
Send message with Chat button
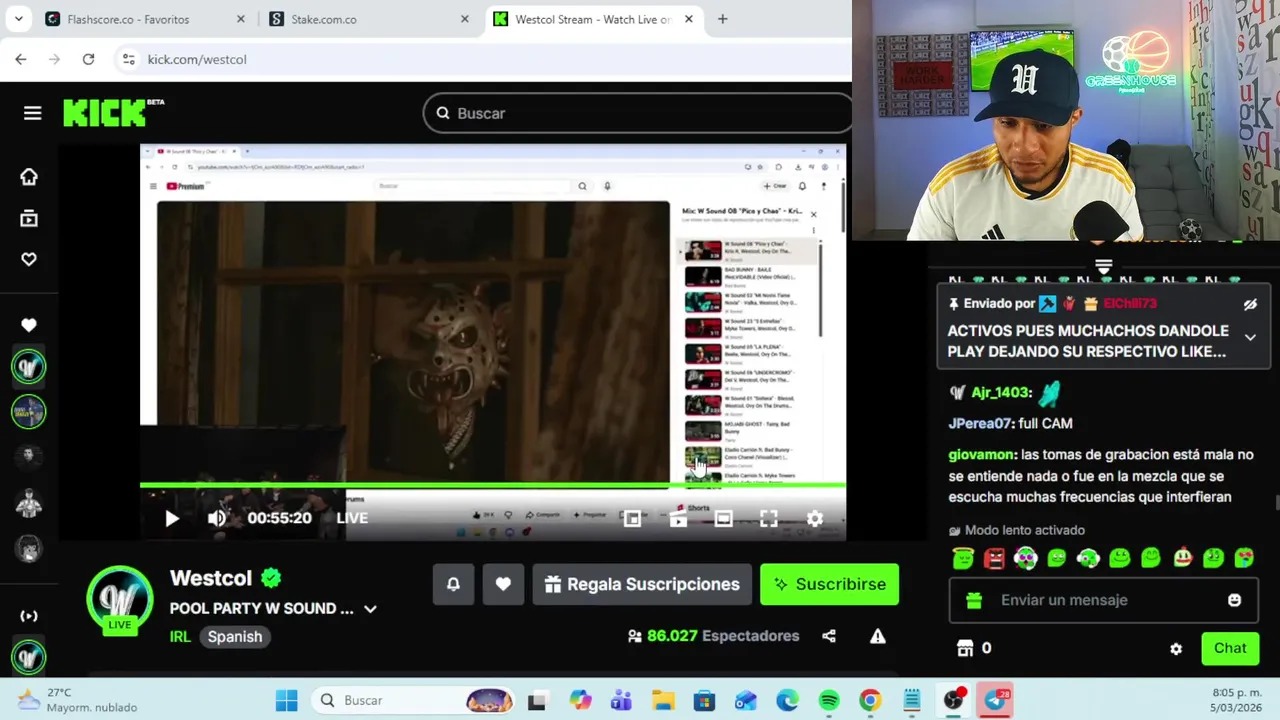[x=1230, y=649]
